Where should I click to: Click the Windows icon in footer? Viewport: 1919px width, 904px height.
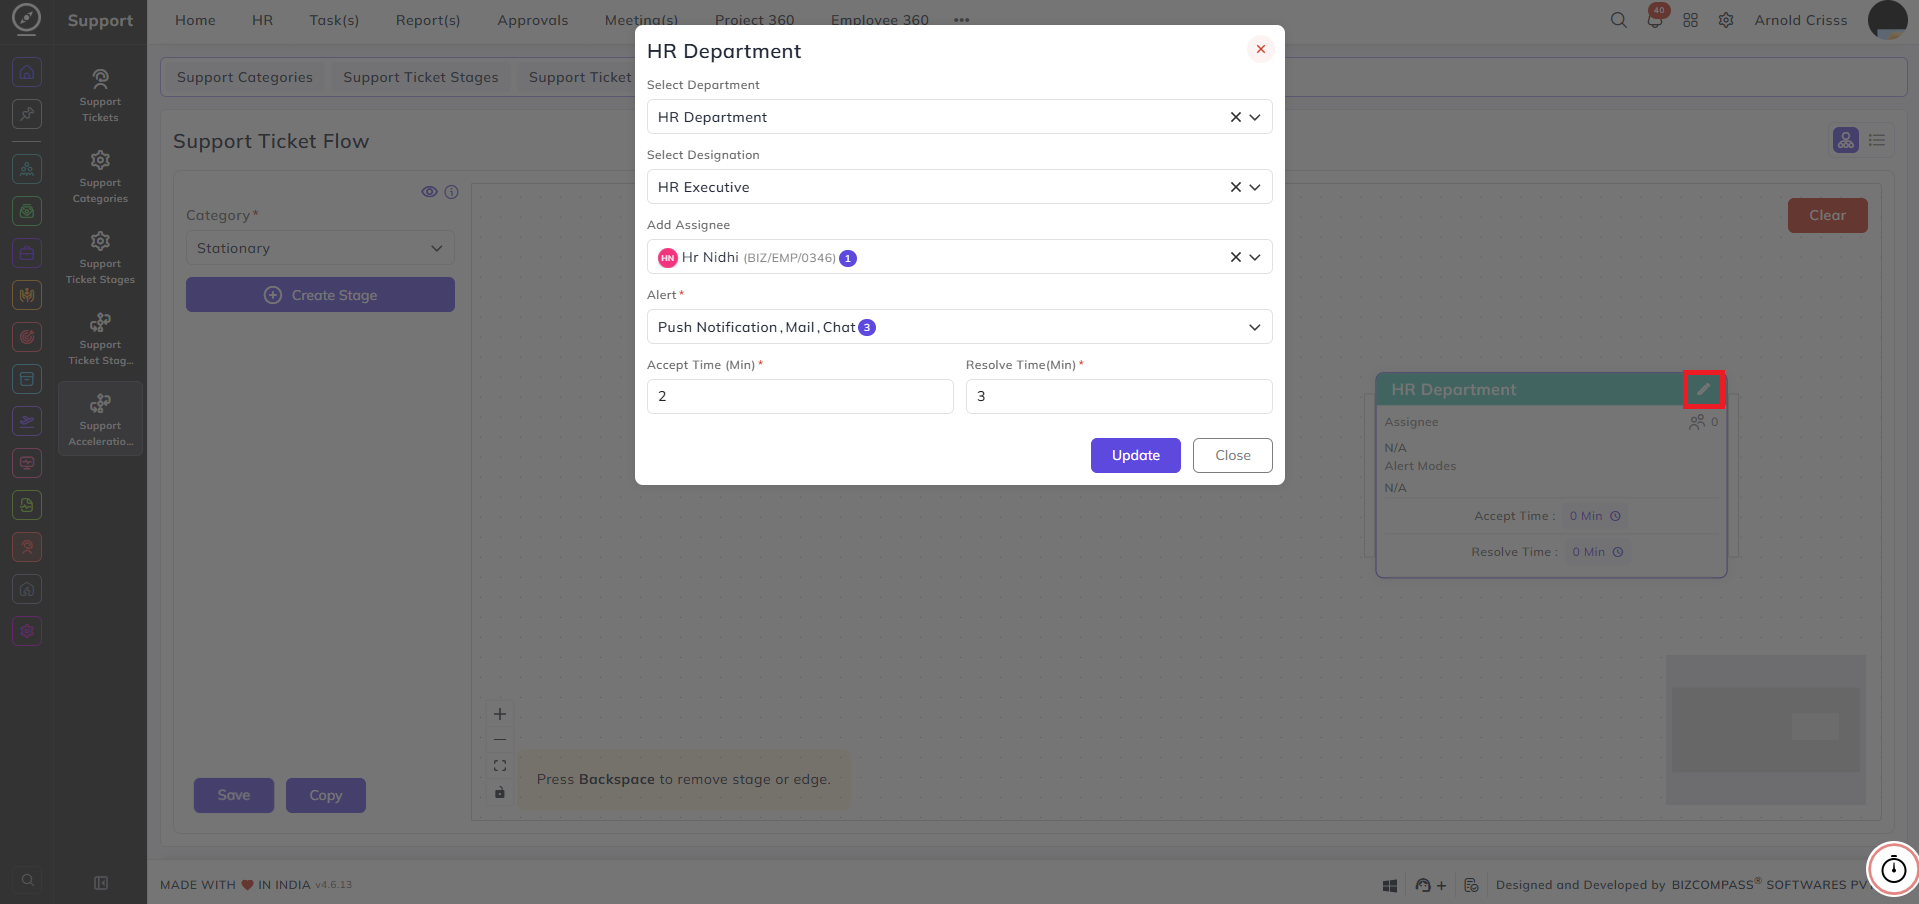(1390, 885)
